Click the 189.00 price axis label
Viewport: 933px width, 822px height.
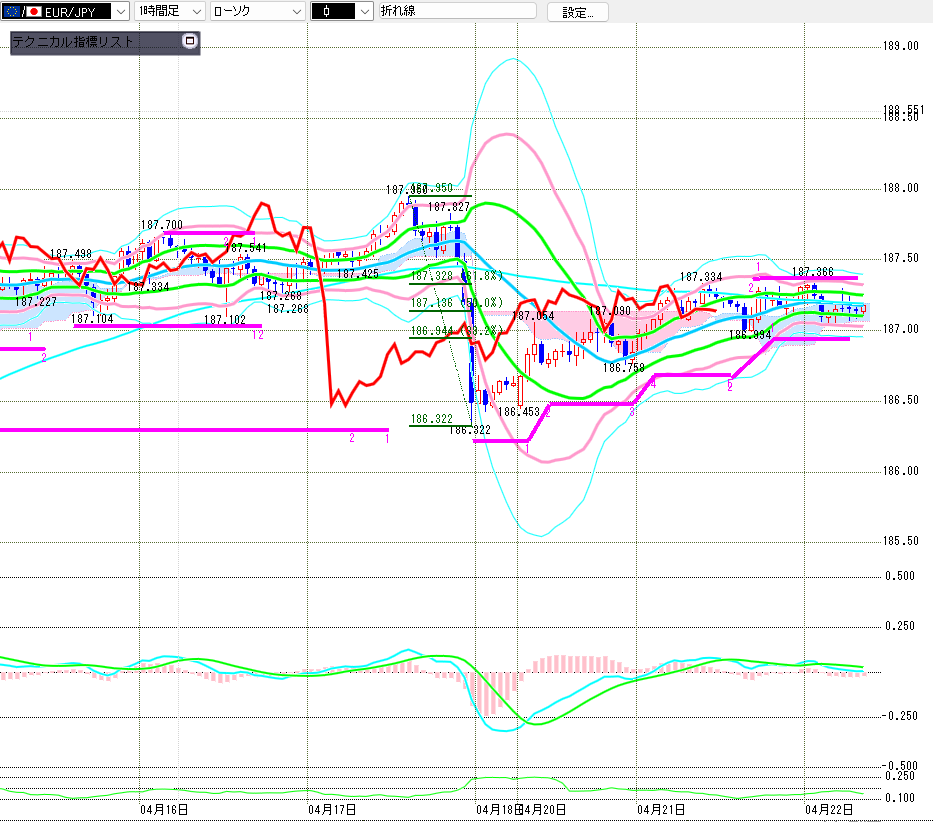(x=900, y=46)
